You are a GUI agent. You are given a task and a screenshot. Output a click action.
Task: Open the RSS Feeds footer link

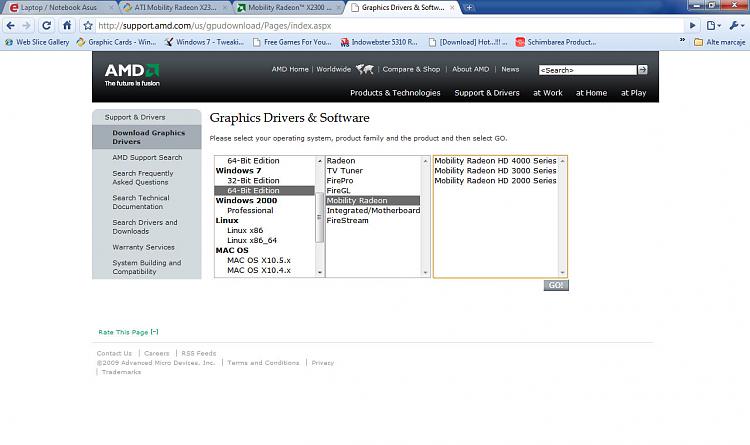(199, 353)
